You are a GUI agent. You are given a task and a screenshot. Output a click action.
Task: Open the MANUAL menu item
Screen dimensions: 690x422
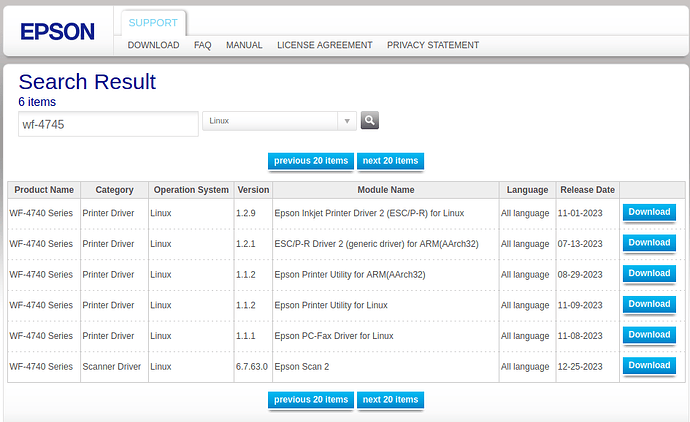pyautogui.click(x=244, y=45)
